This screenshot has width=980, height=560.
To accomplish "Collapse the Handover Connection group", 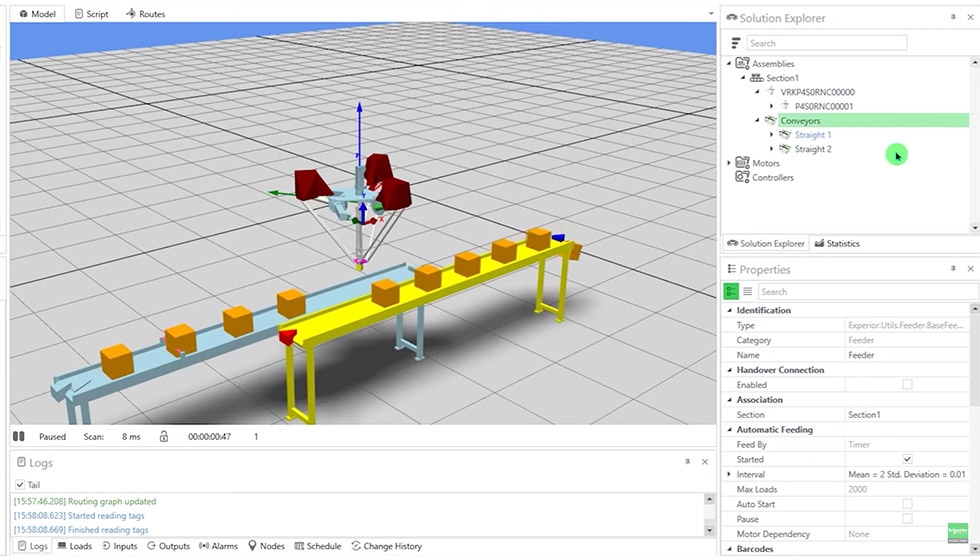I will 729,370.
